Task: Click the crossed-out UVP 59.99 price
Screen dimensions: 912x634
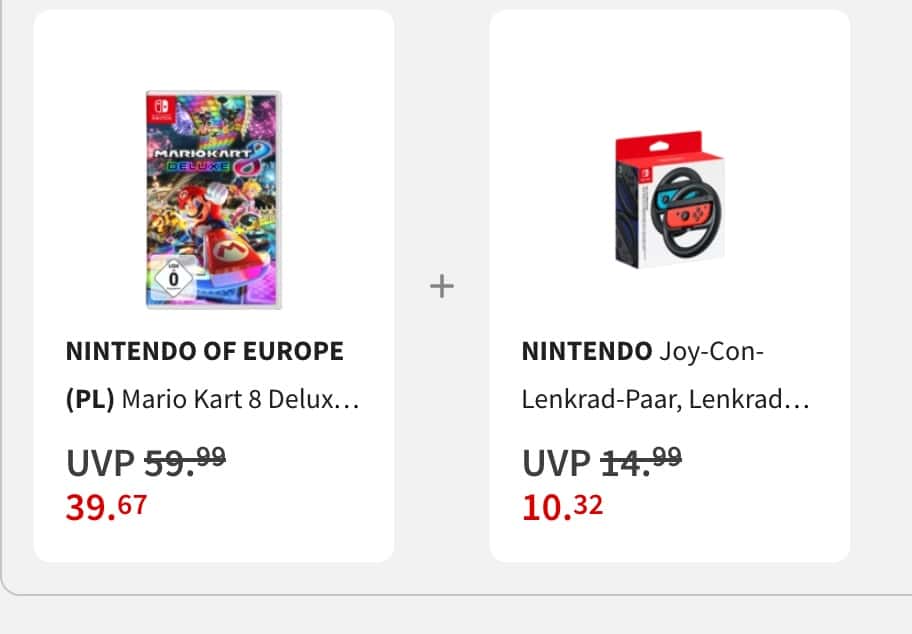Action: [146, 462]
